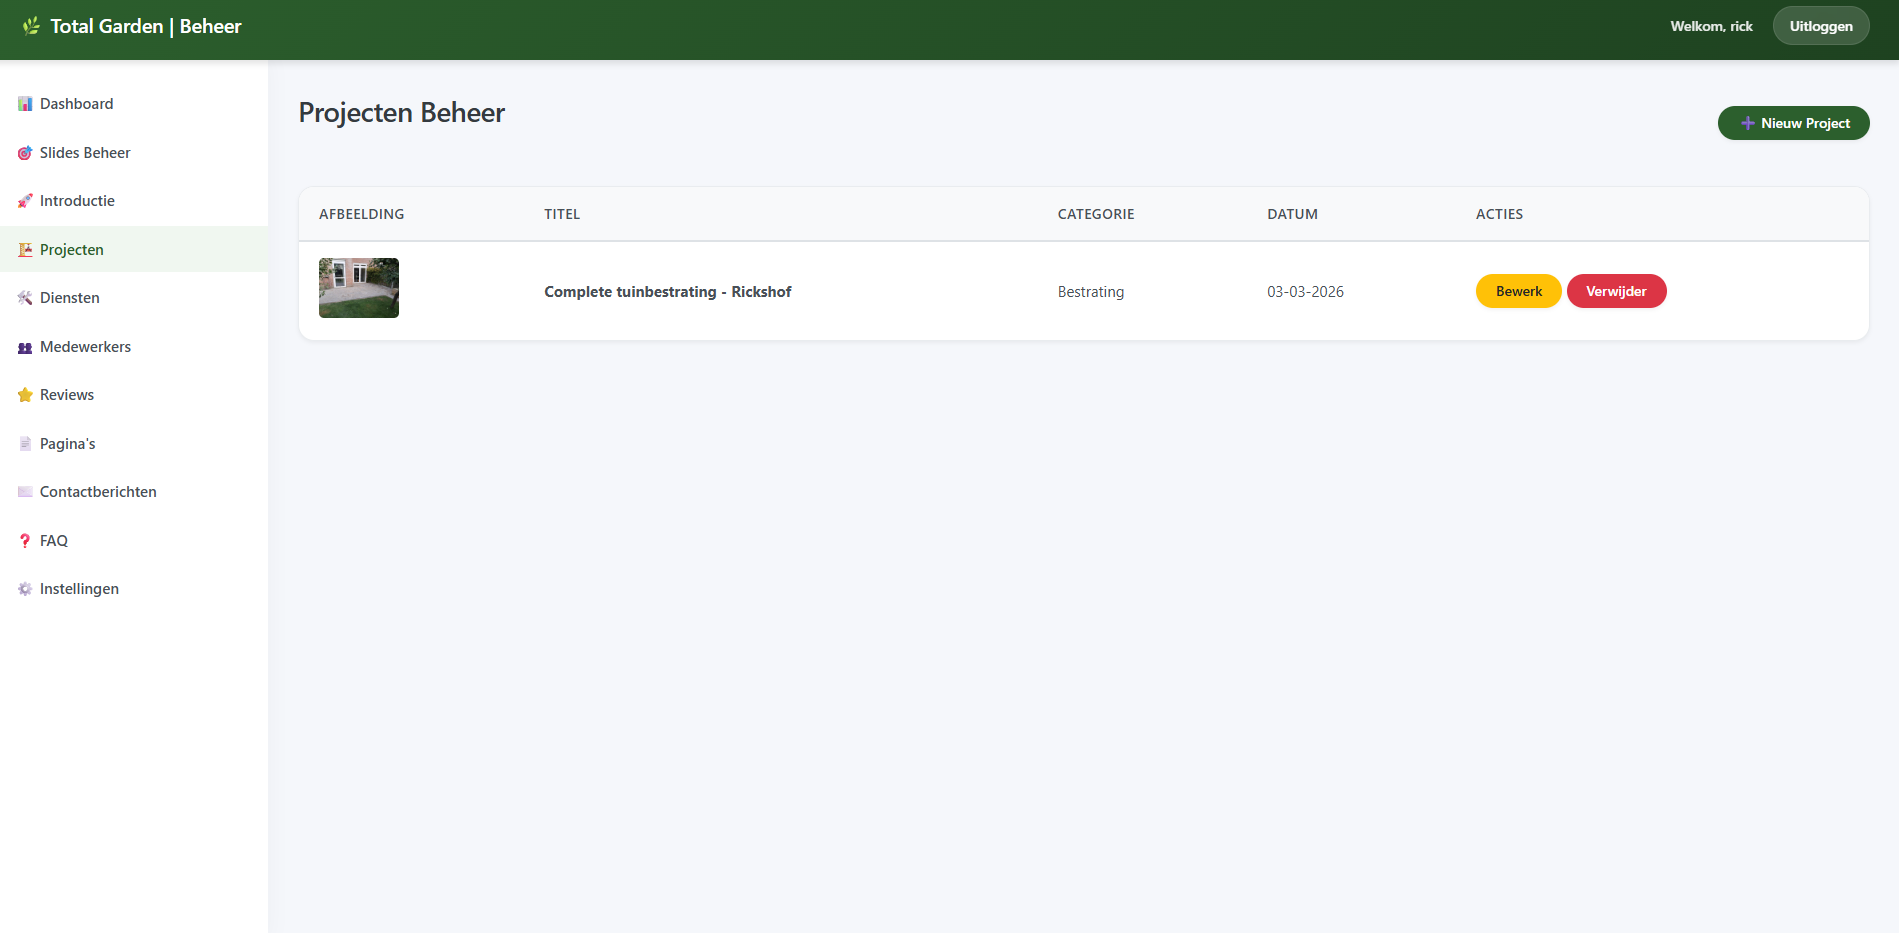Click the Contactberichten envelope icon
The height and width of the screenshot is (933, 1899).
coord(25,492)
